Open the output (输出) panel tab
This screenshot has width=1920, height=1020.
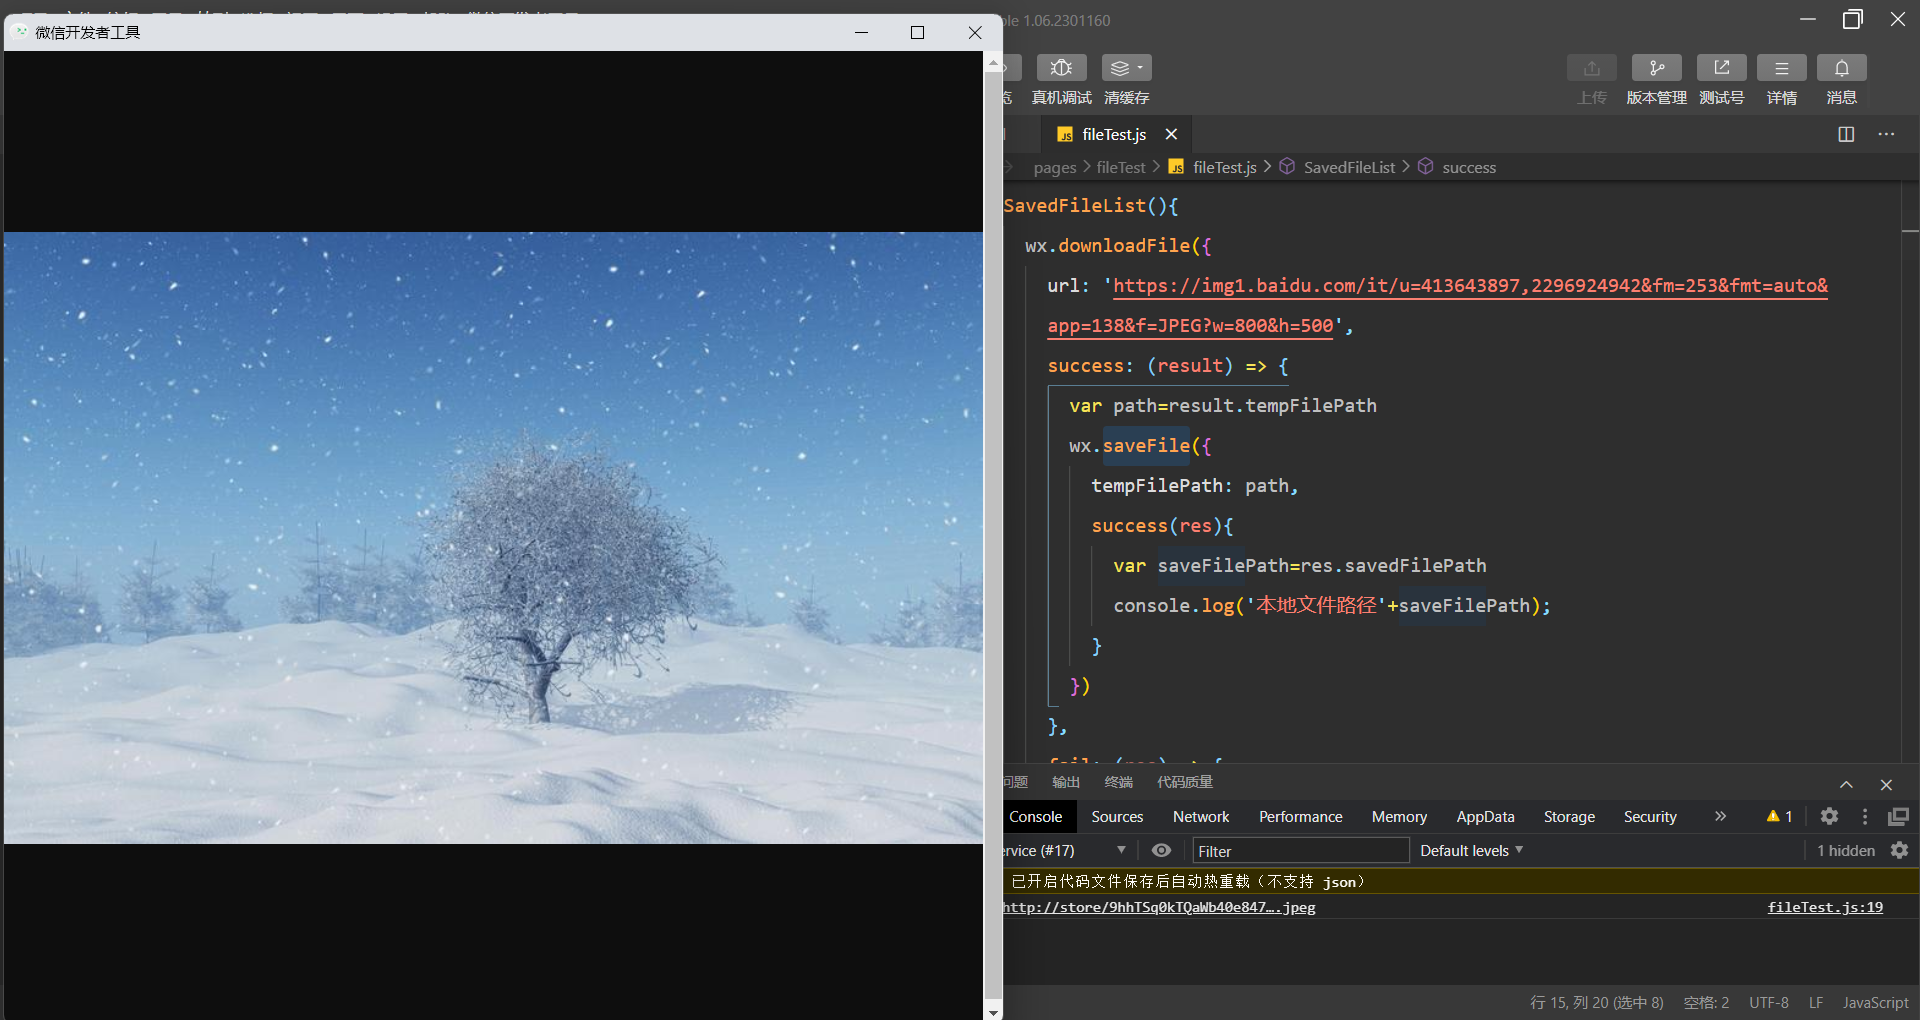pos(1066,782)
